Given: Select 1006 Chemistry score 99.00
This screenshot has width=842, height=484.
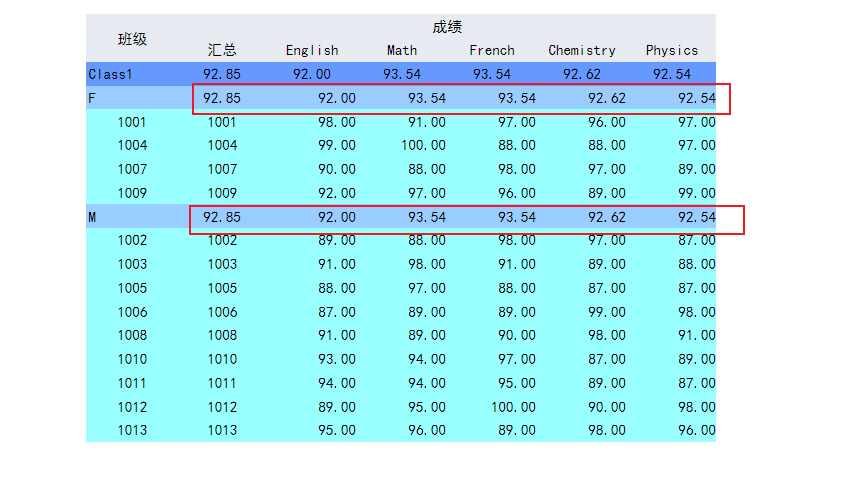Looking at the screenshot, I should click(607, 312).
